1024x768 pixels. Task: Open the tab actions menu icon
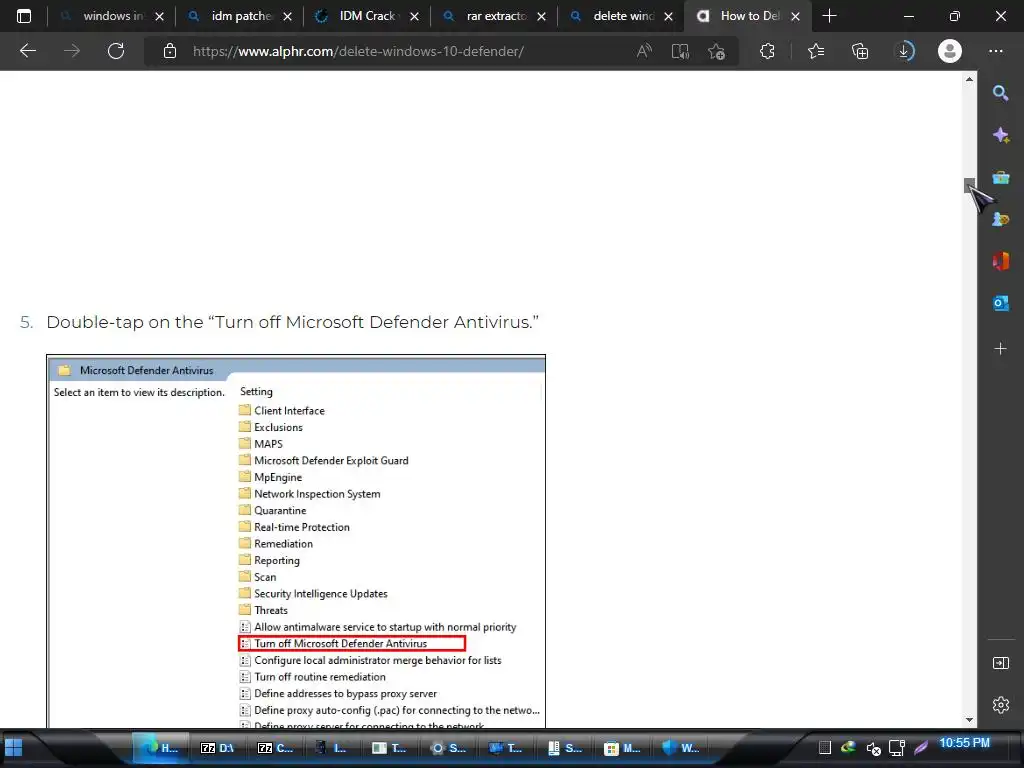[24, 16]
